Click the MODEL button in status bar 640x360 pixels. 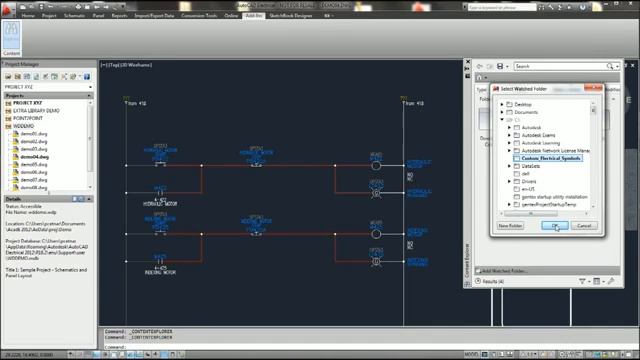click(x=471, y=354)
